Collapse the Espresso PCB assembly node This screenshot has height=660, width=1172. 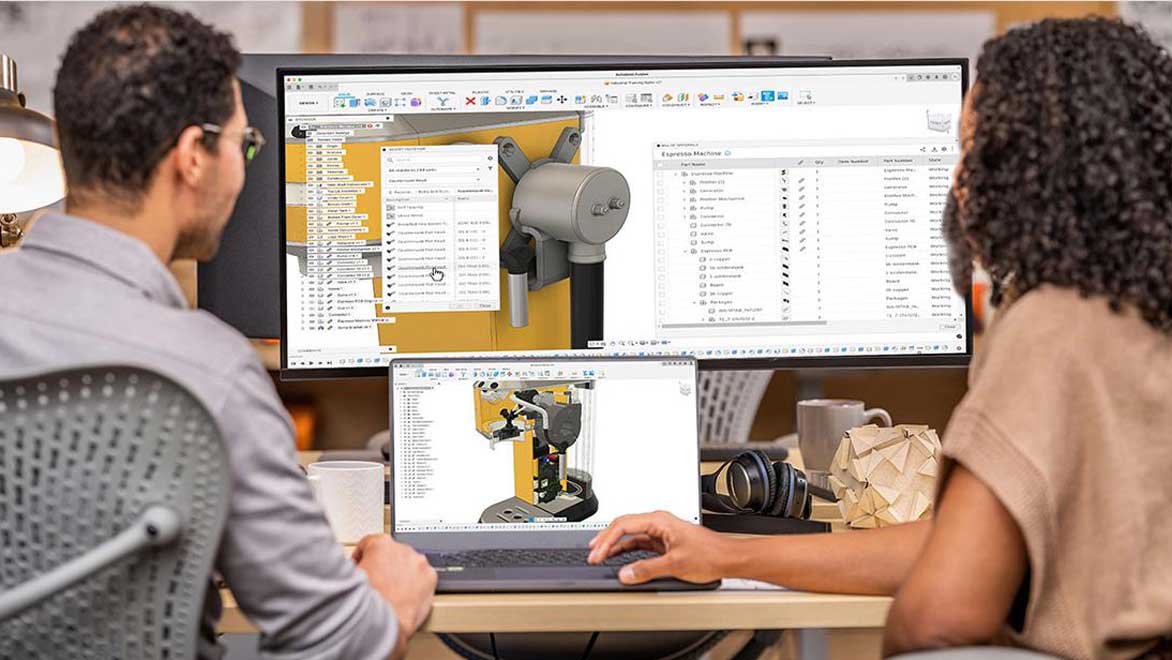click(x=684, y=250)
